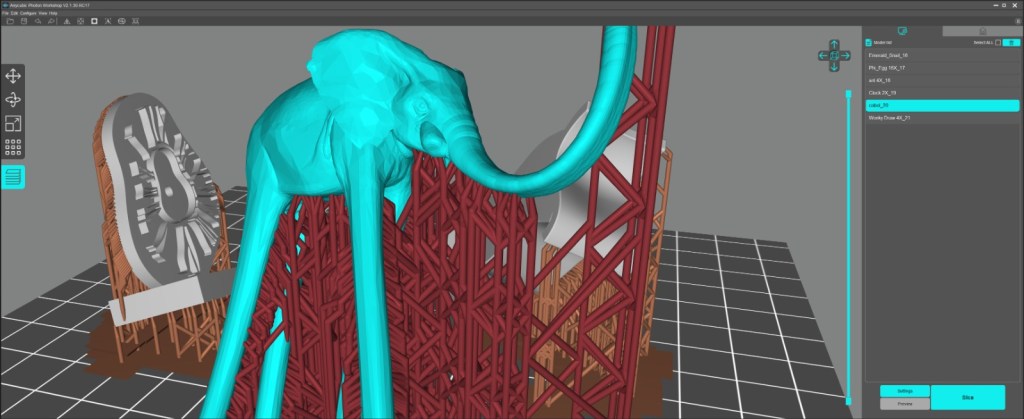Screen dimensions: 1024x419
Task: Click the save icon in top toolbar
Action: [x=23, y=20]
